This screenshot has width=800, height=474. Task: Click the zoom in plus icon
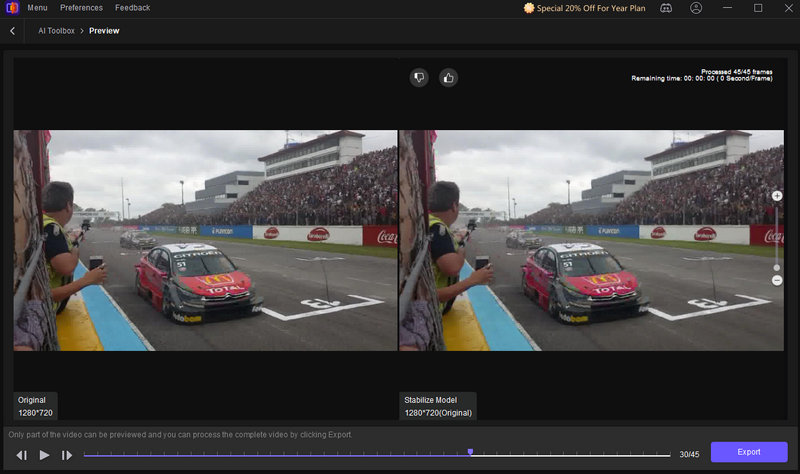[777, 197]
